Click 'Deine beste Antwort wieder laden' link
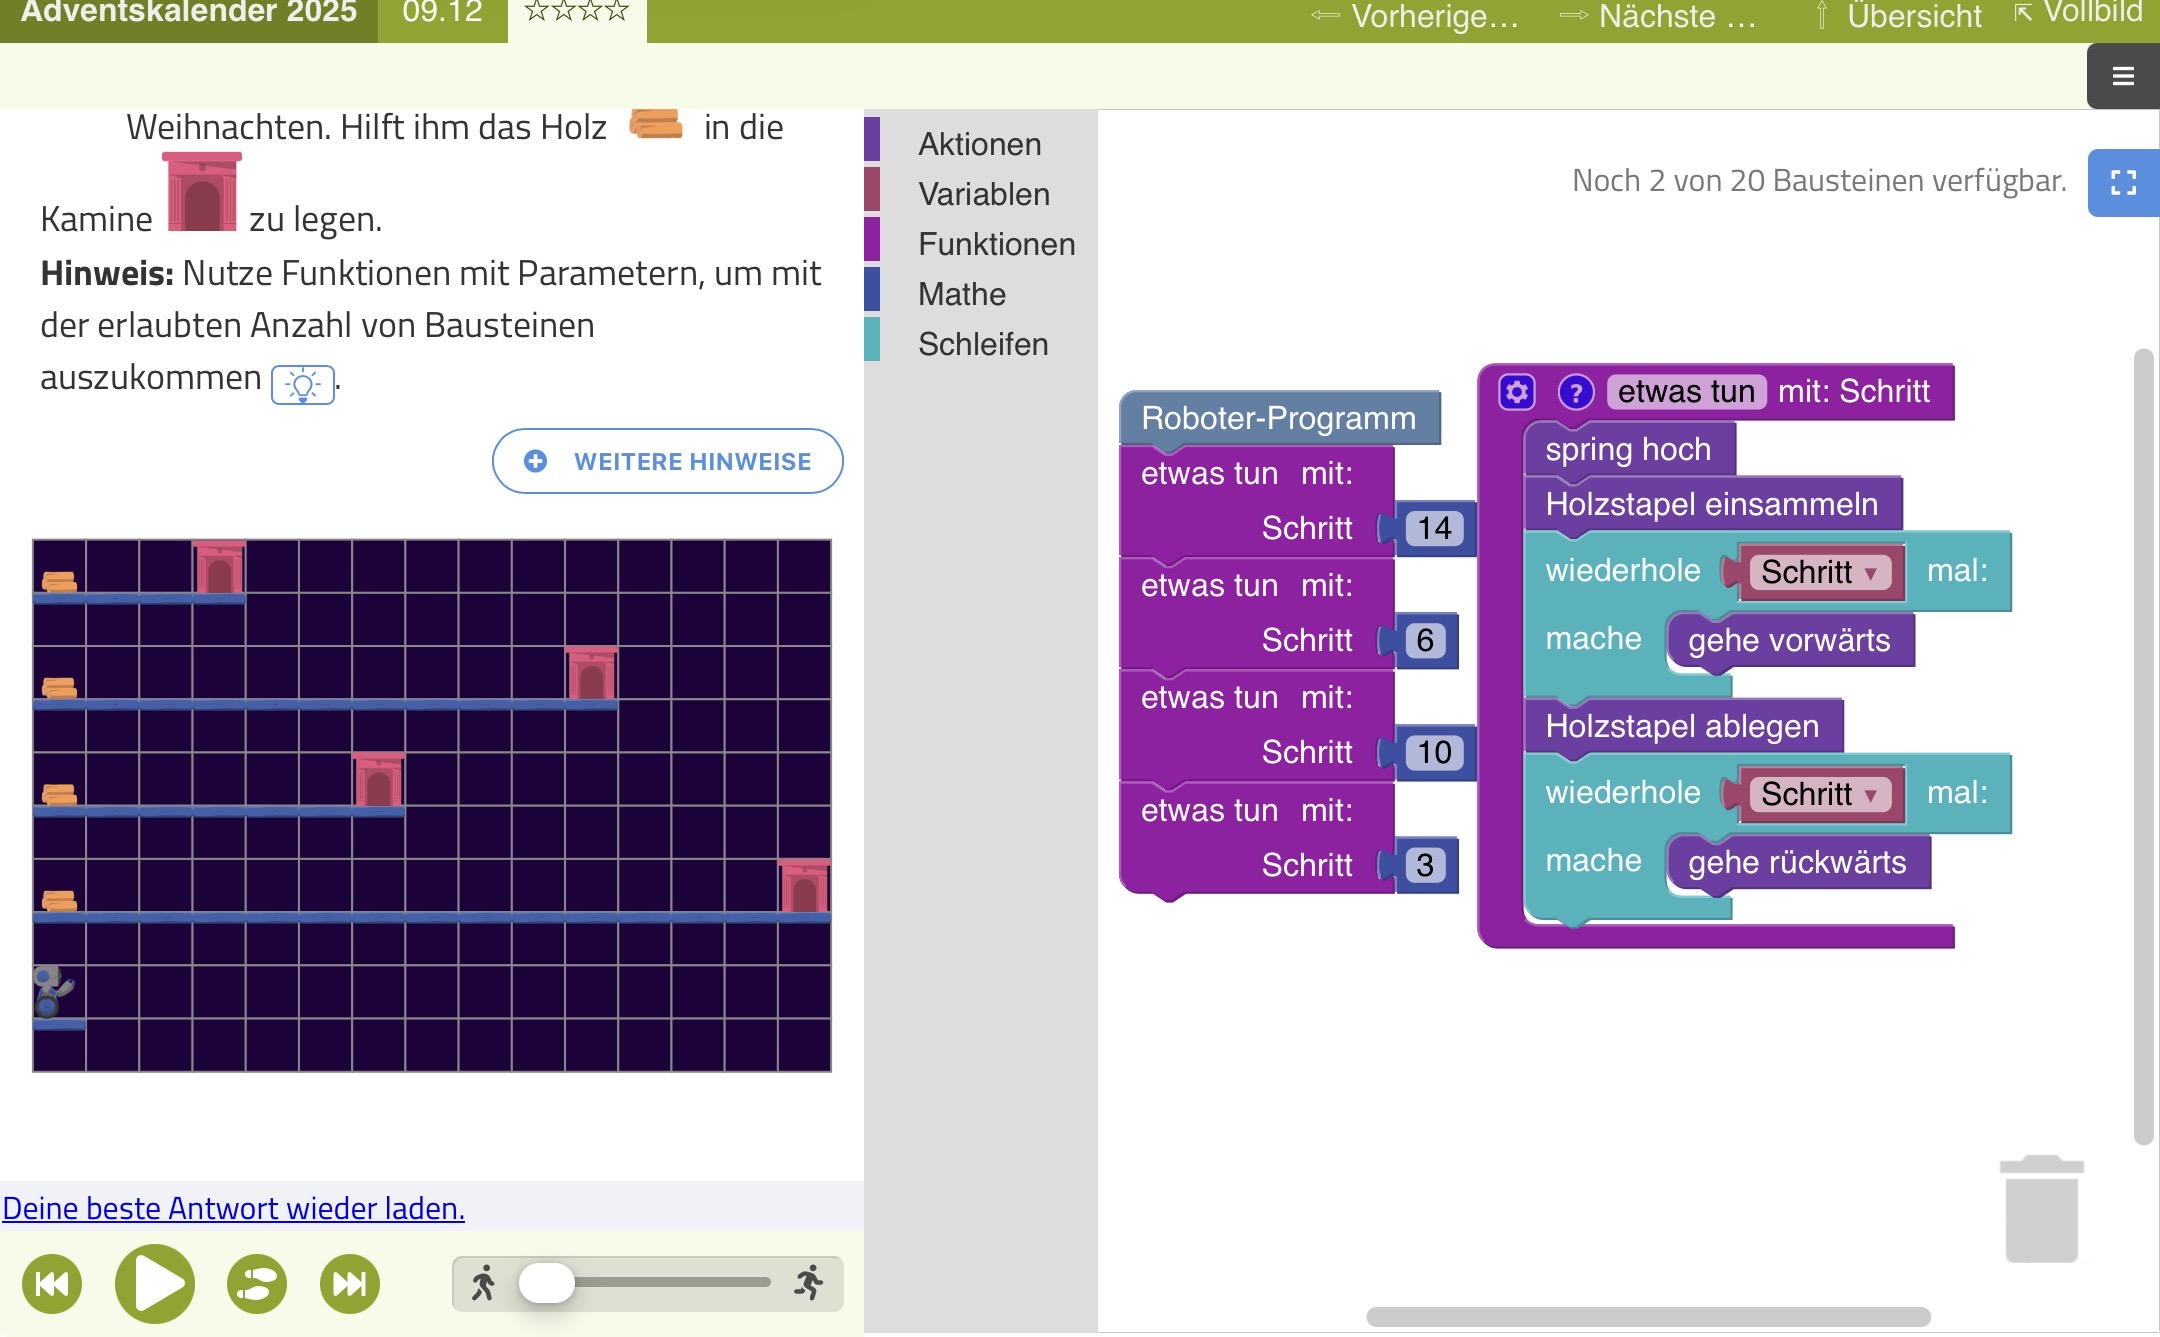This screenshot has width=2160, height=1337. 233,1208
